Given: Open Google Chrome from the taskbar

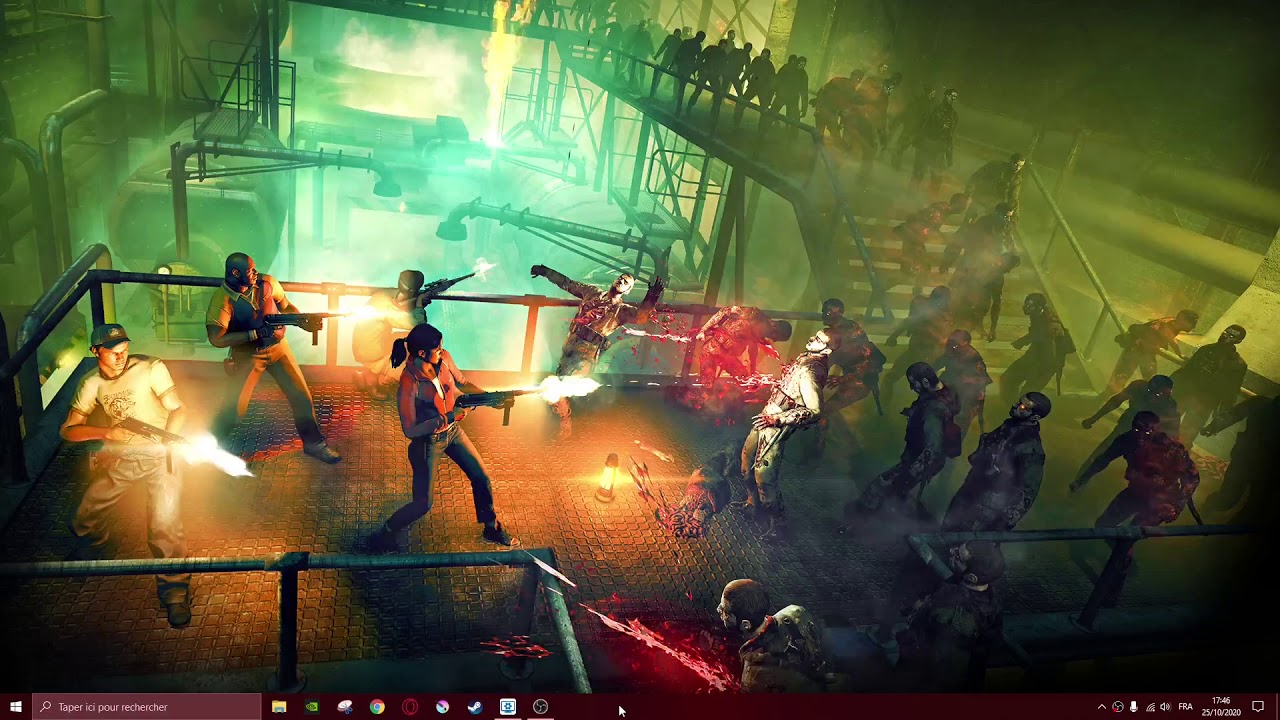Looking at the screenshot, I should click(377, 707).
